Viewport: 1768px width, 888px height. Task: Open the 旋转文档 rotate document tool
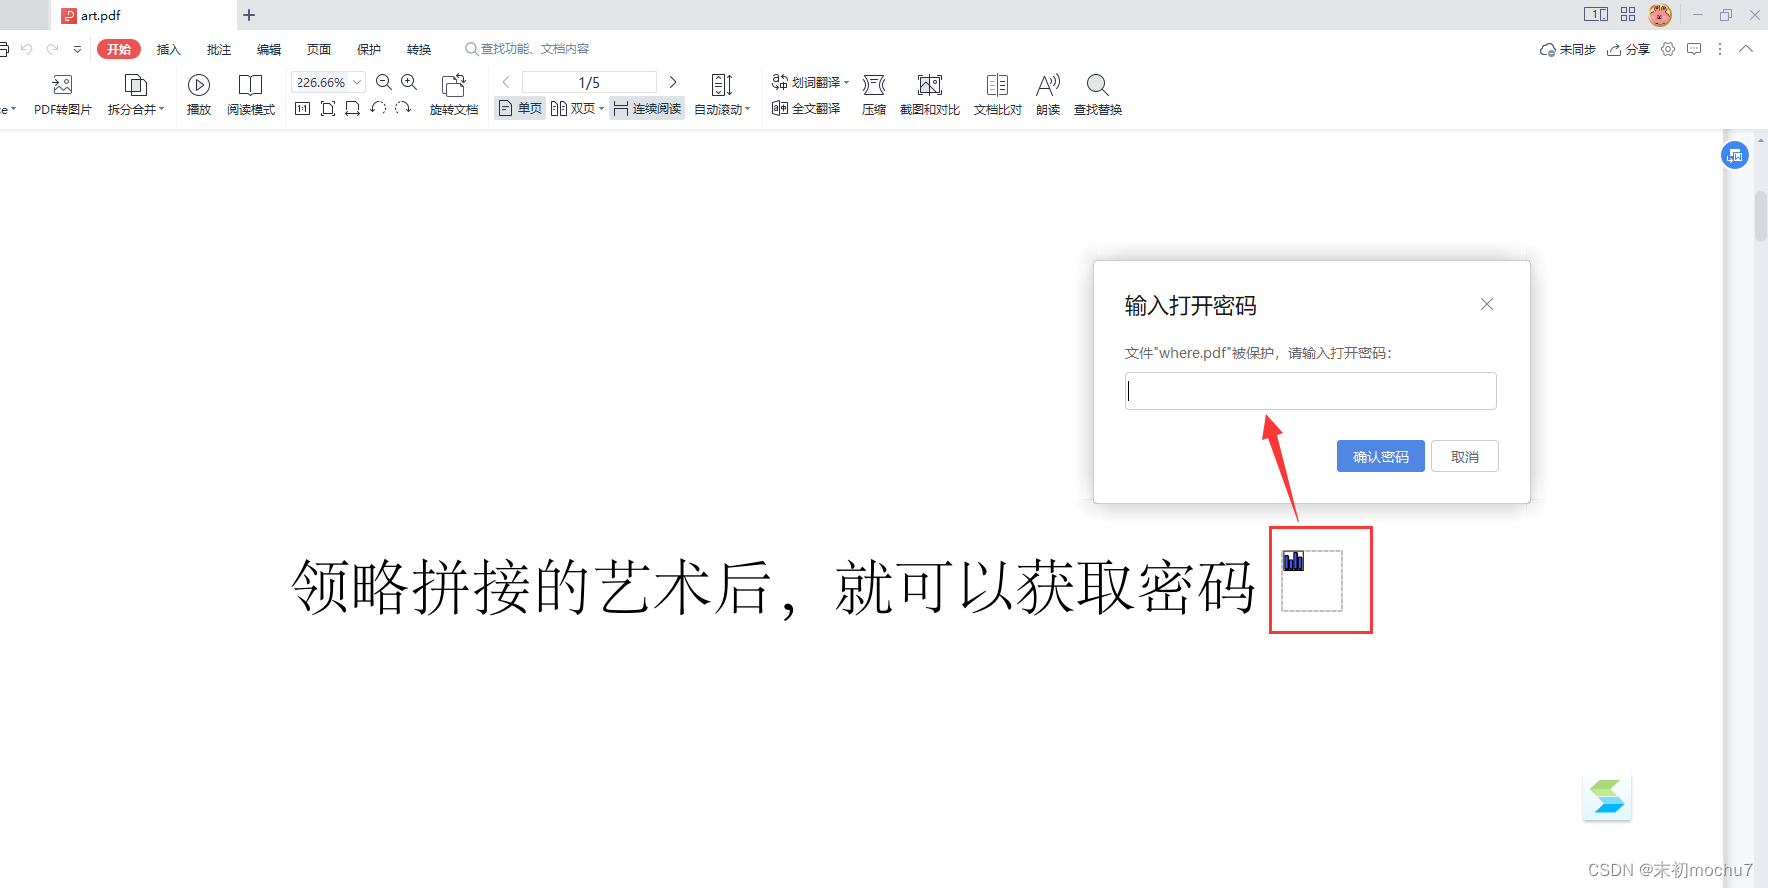(454, 95)
